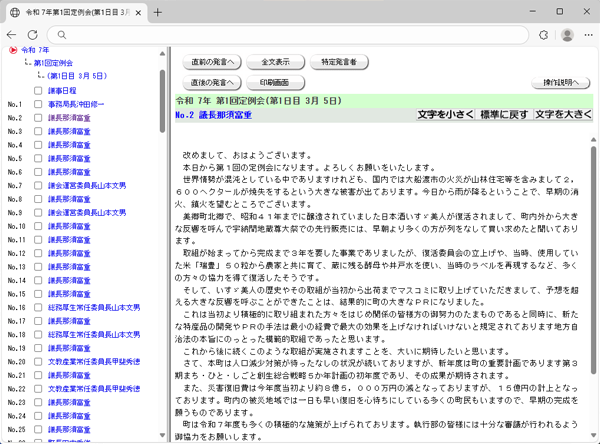The image size is (600, 444).
Task: Click the search magnifier in address bar
Action: click(x=62, y=35)
